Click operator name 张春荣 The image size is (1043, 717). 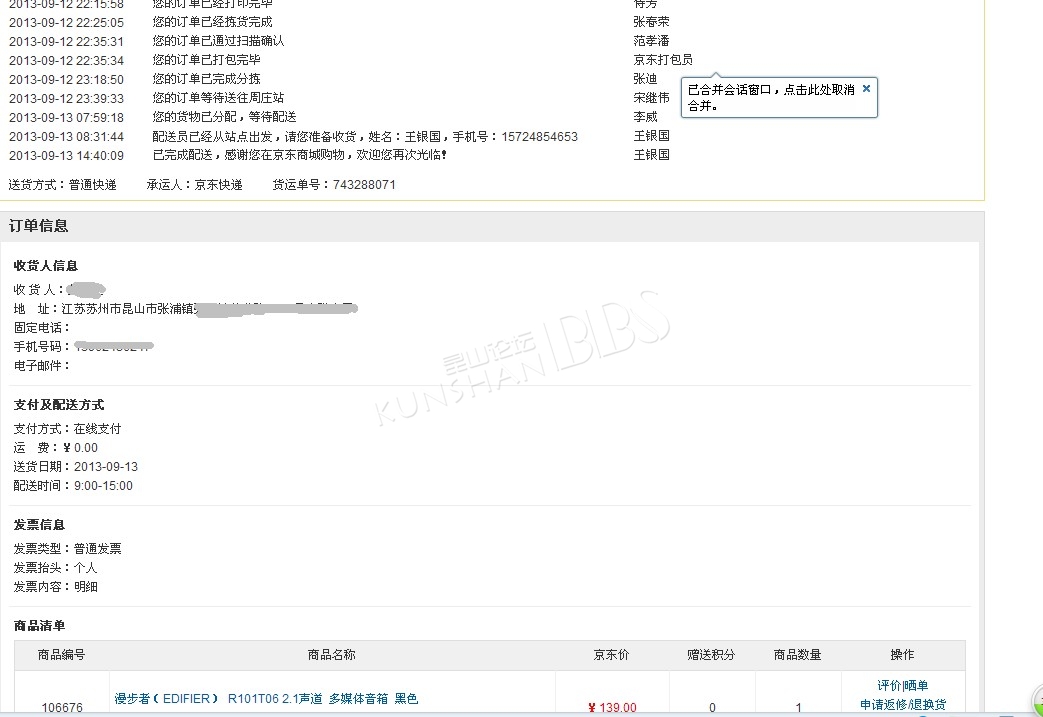click(x=651, y=22)
